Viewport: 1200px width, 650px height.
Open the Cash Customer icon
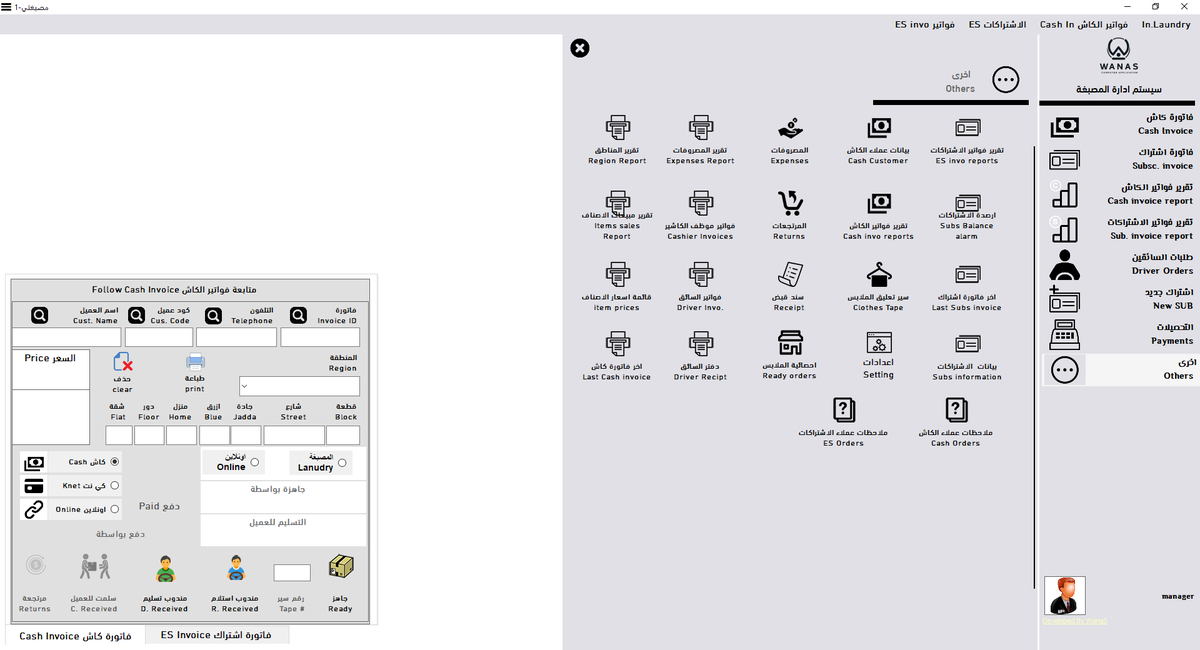pyautogui.click(x=879, y=128)
